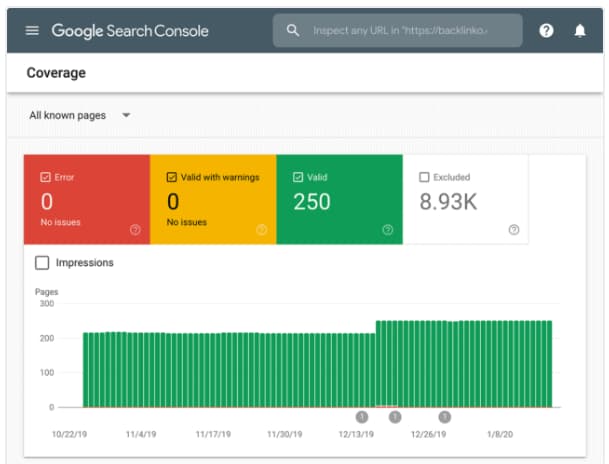
Task: Click help icon on Valid with warnings card
Action: pos(261,229)
